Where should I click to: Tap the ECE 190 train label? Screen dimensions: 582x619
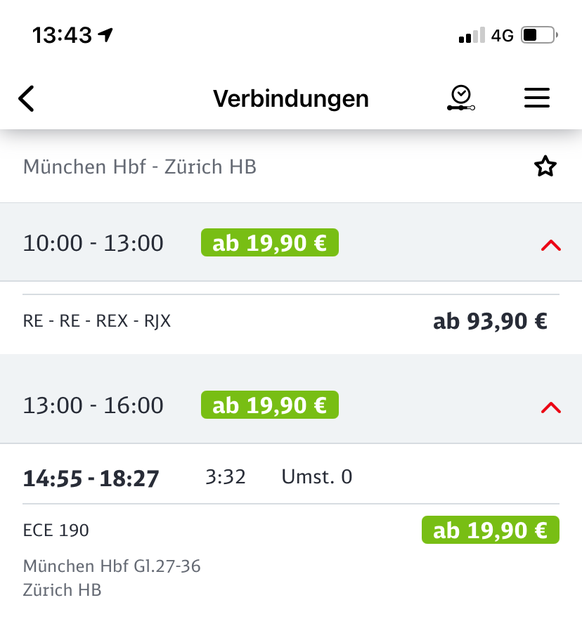(x=56, y=530)
